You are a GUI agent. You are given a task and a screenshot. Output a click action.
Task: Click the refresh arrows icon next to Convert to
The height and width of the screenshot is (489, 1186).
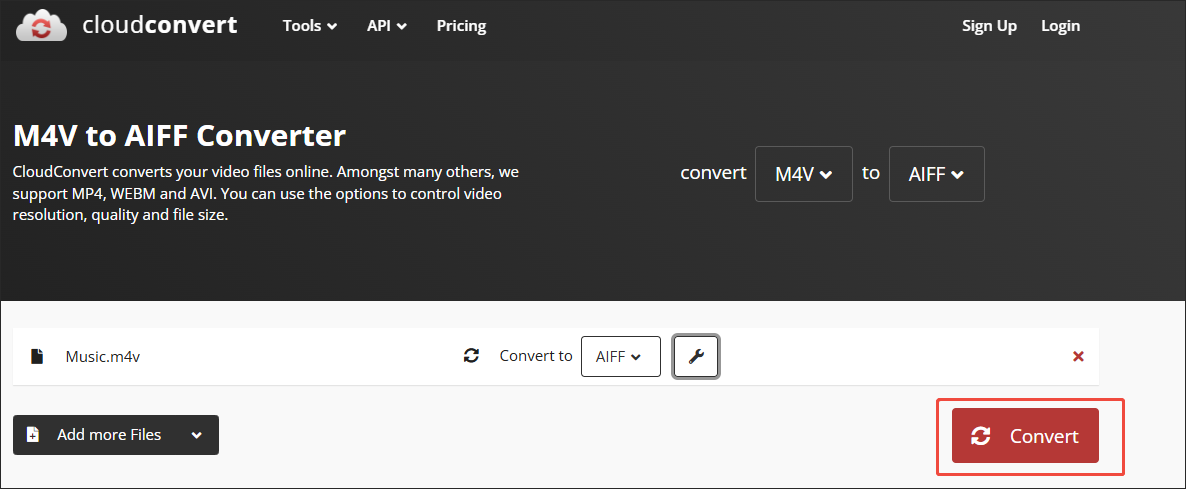(x=471, y=356)
